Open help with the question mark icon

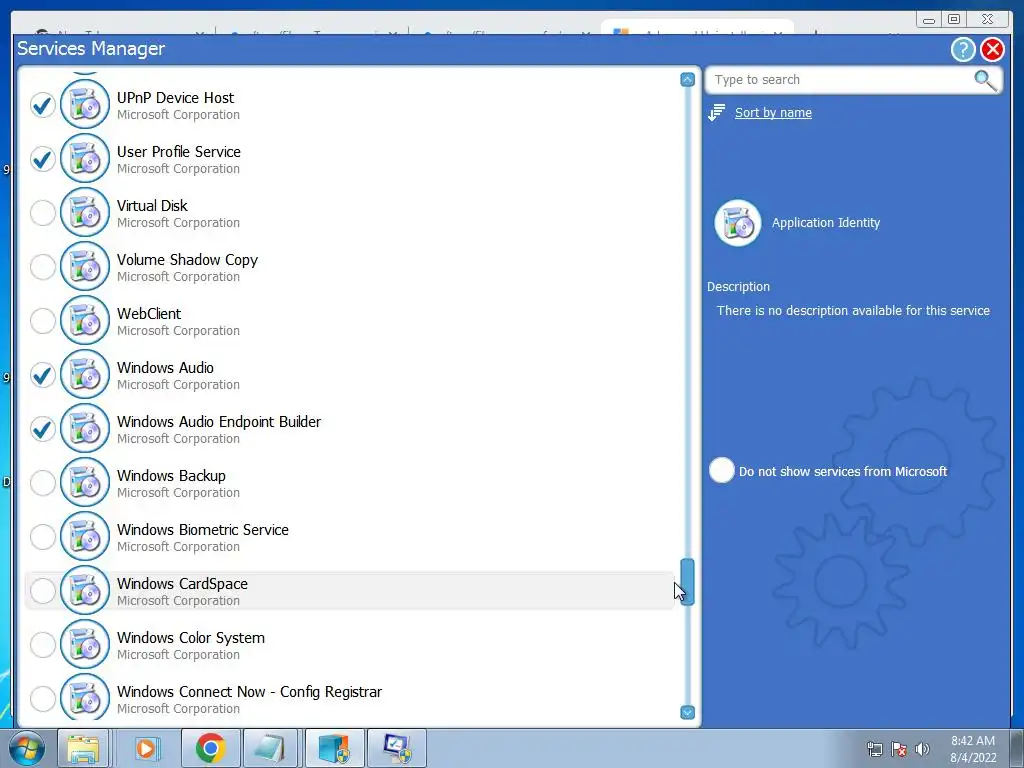click(x=963, y=49)
